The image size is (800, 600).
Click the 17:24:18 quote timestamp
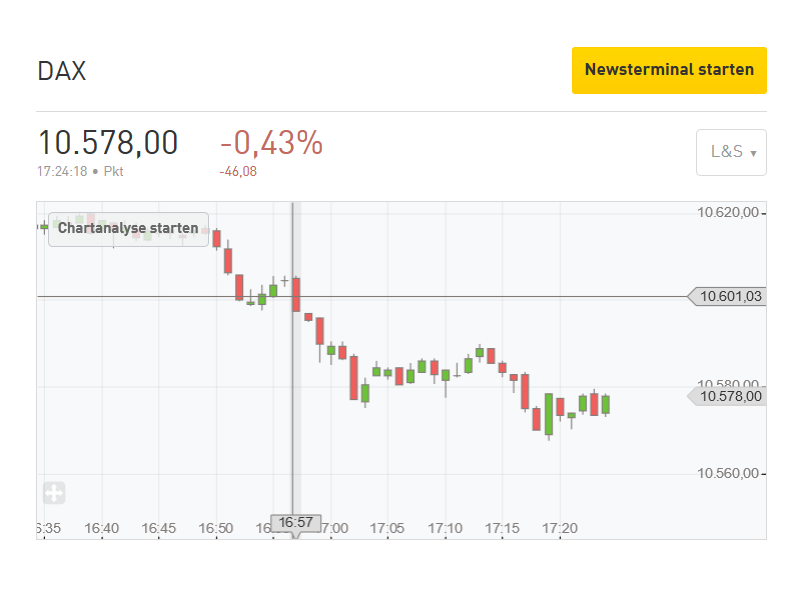(x=62, y=171)
